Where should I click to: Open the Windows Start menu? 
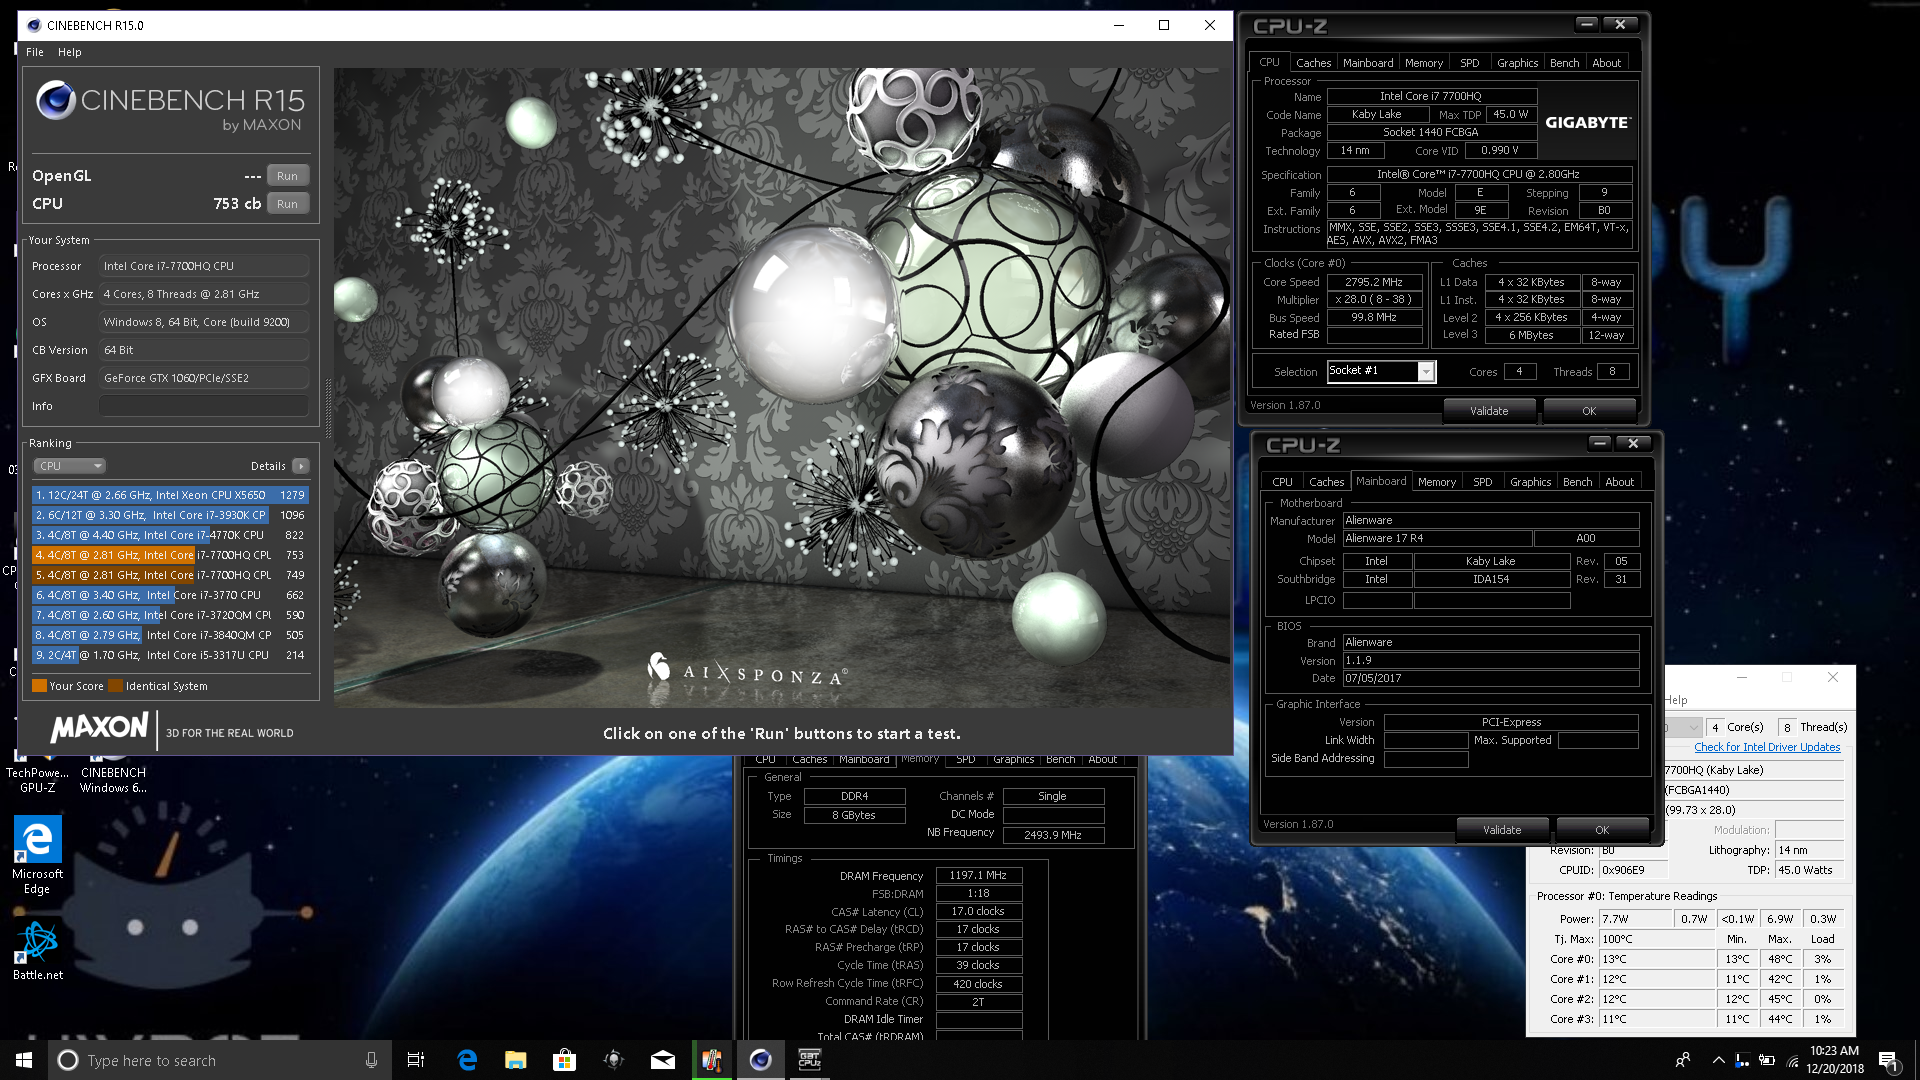tap(24, 1060)
